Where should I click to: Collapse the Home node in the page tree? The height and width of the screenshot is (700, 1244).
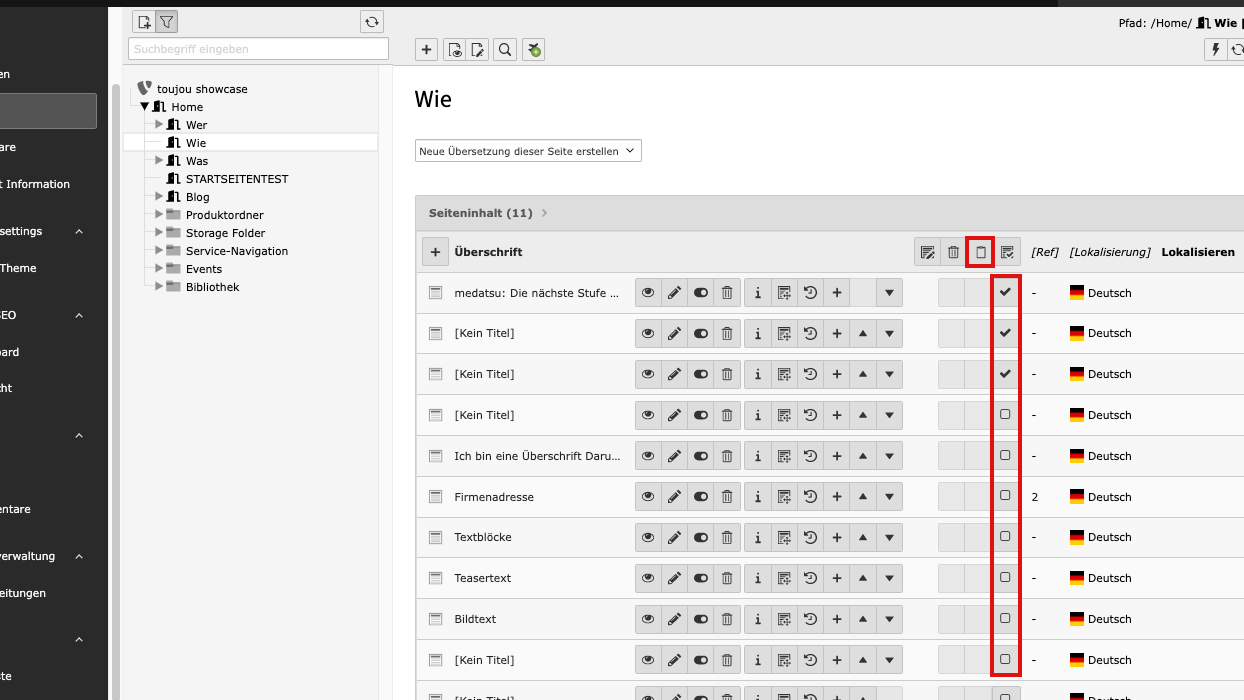[144, 107]
